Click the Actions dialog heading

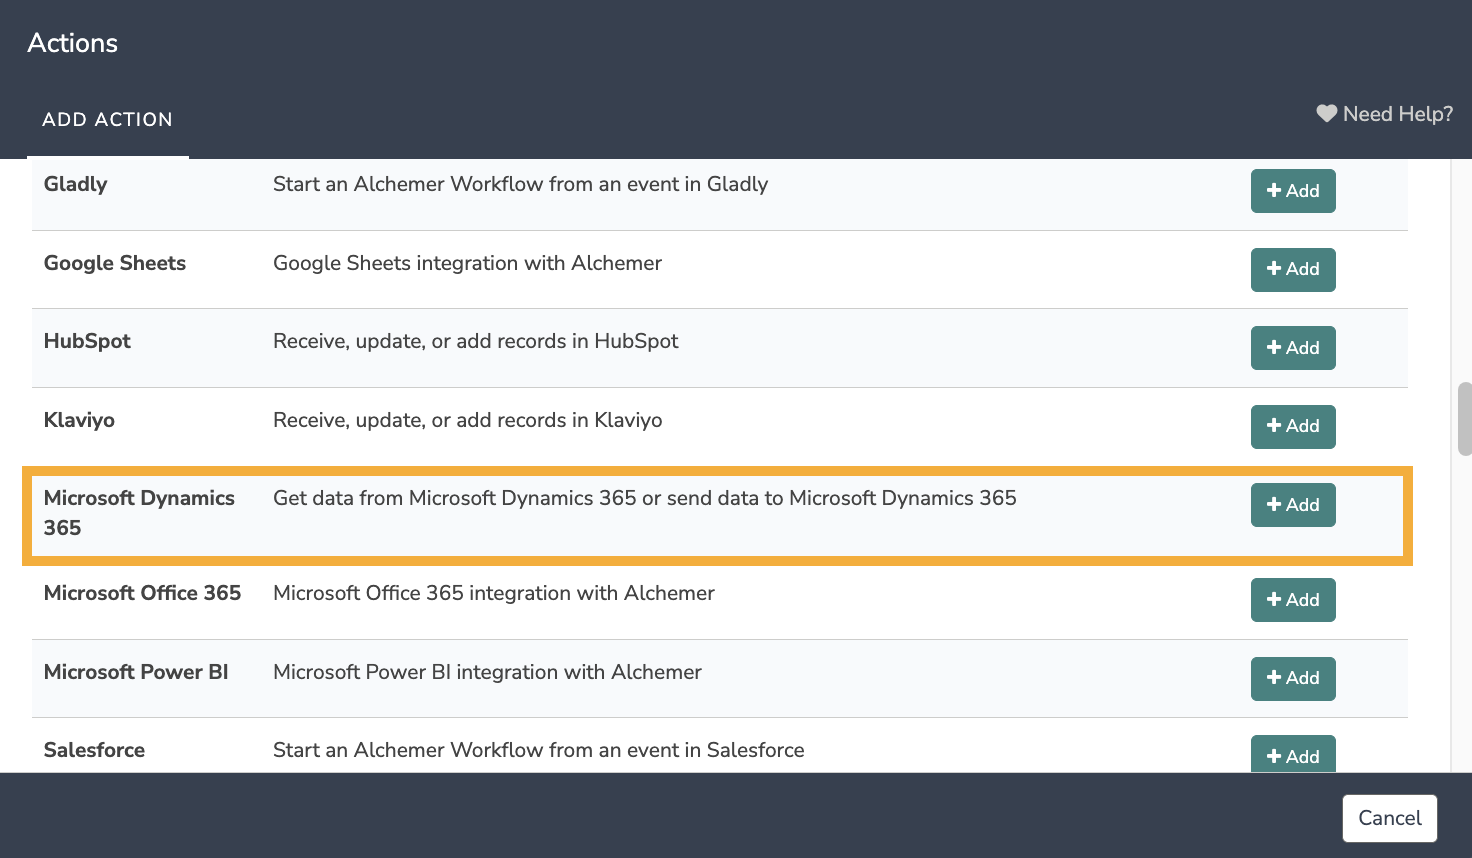coord(73,43)
